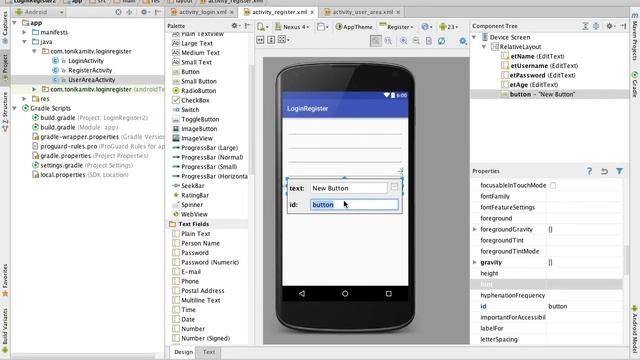Image resolution: width=640 pixels, height=360 pixels.
Task: Switch to the Text editor tab
Action: (209, 352)
